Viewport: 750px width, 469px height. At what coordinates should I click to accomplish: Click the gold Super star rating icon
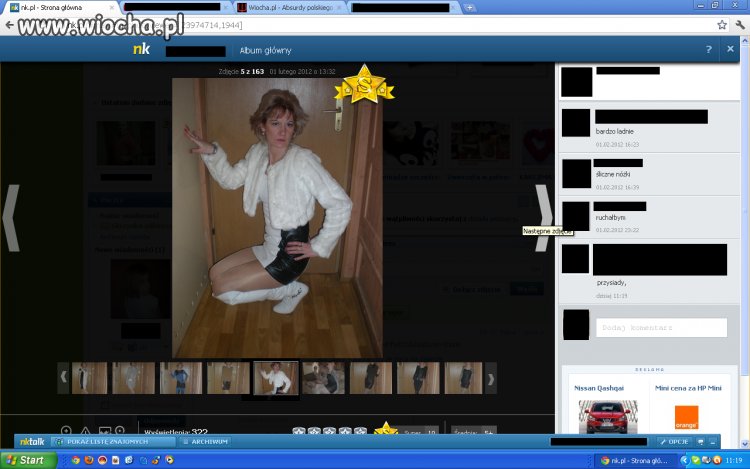point(386,428)
